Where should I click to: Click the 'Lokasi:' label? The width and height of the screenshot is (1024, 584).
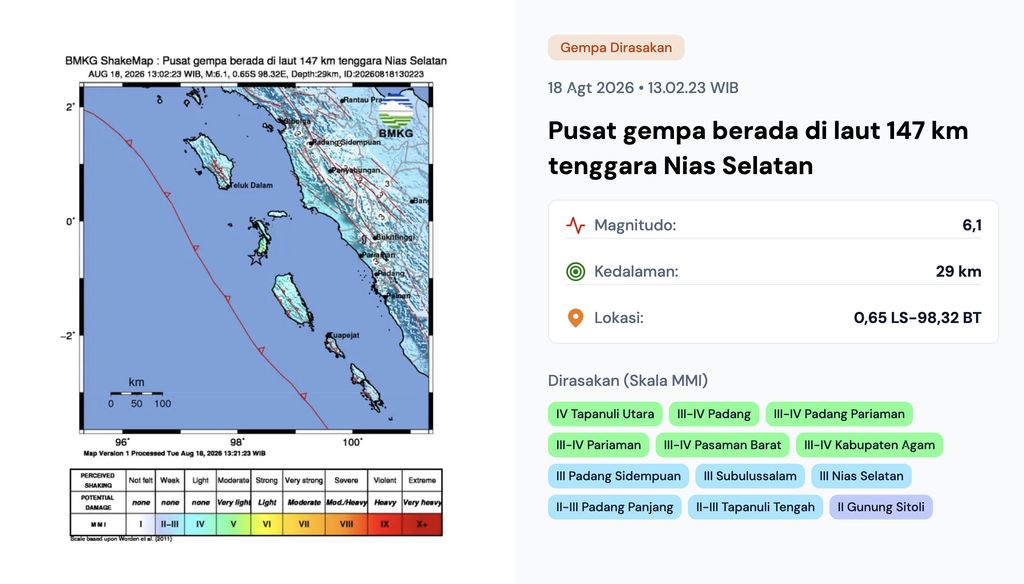coord(618,318)
